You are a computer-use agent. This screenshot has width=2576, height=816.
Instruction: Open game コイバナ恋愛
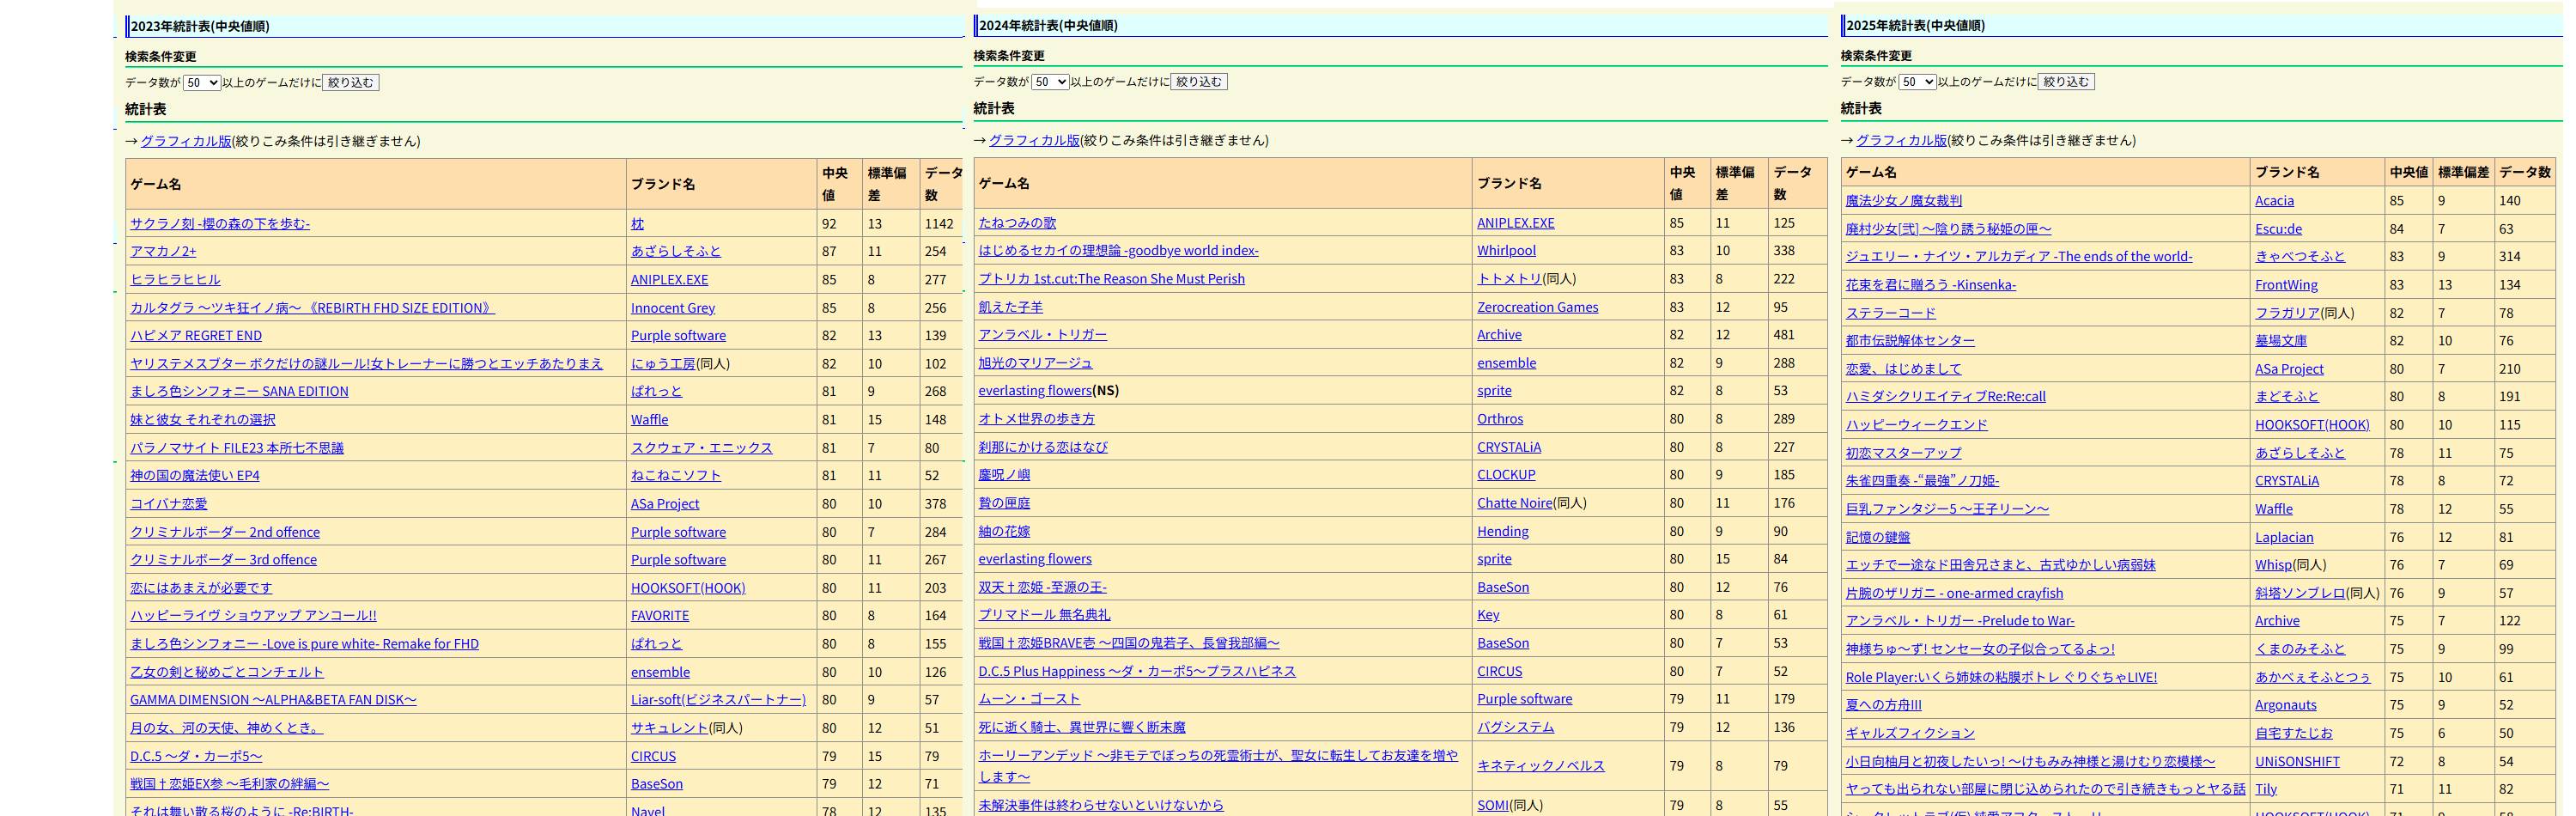click(x=169, y=504)
